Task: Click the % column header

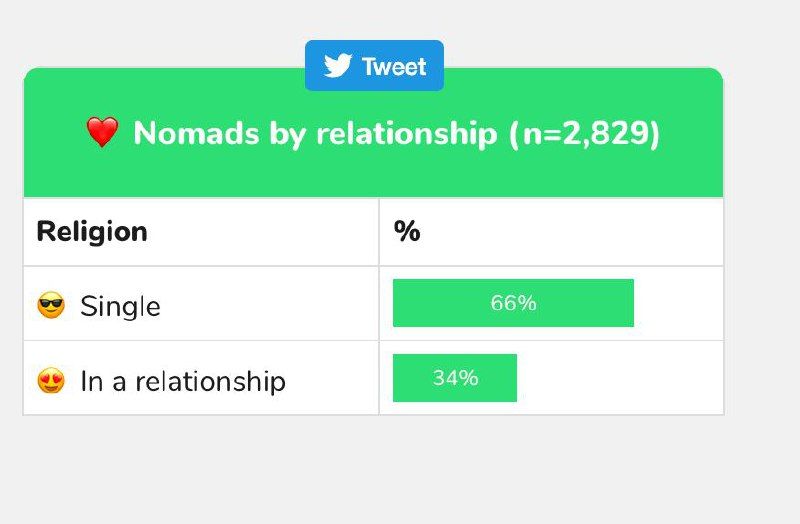Action: coord(407,232)
